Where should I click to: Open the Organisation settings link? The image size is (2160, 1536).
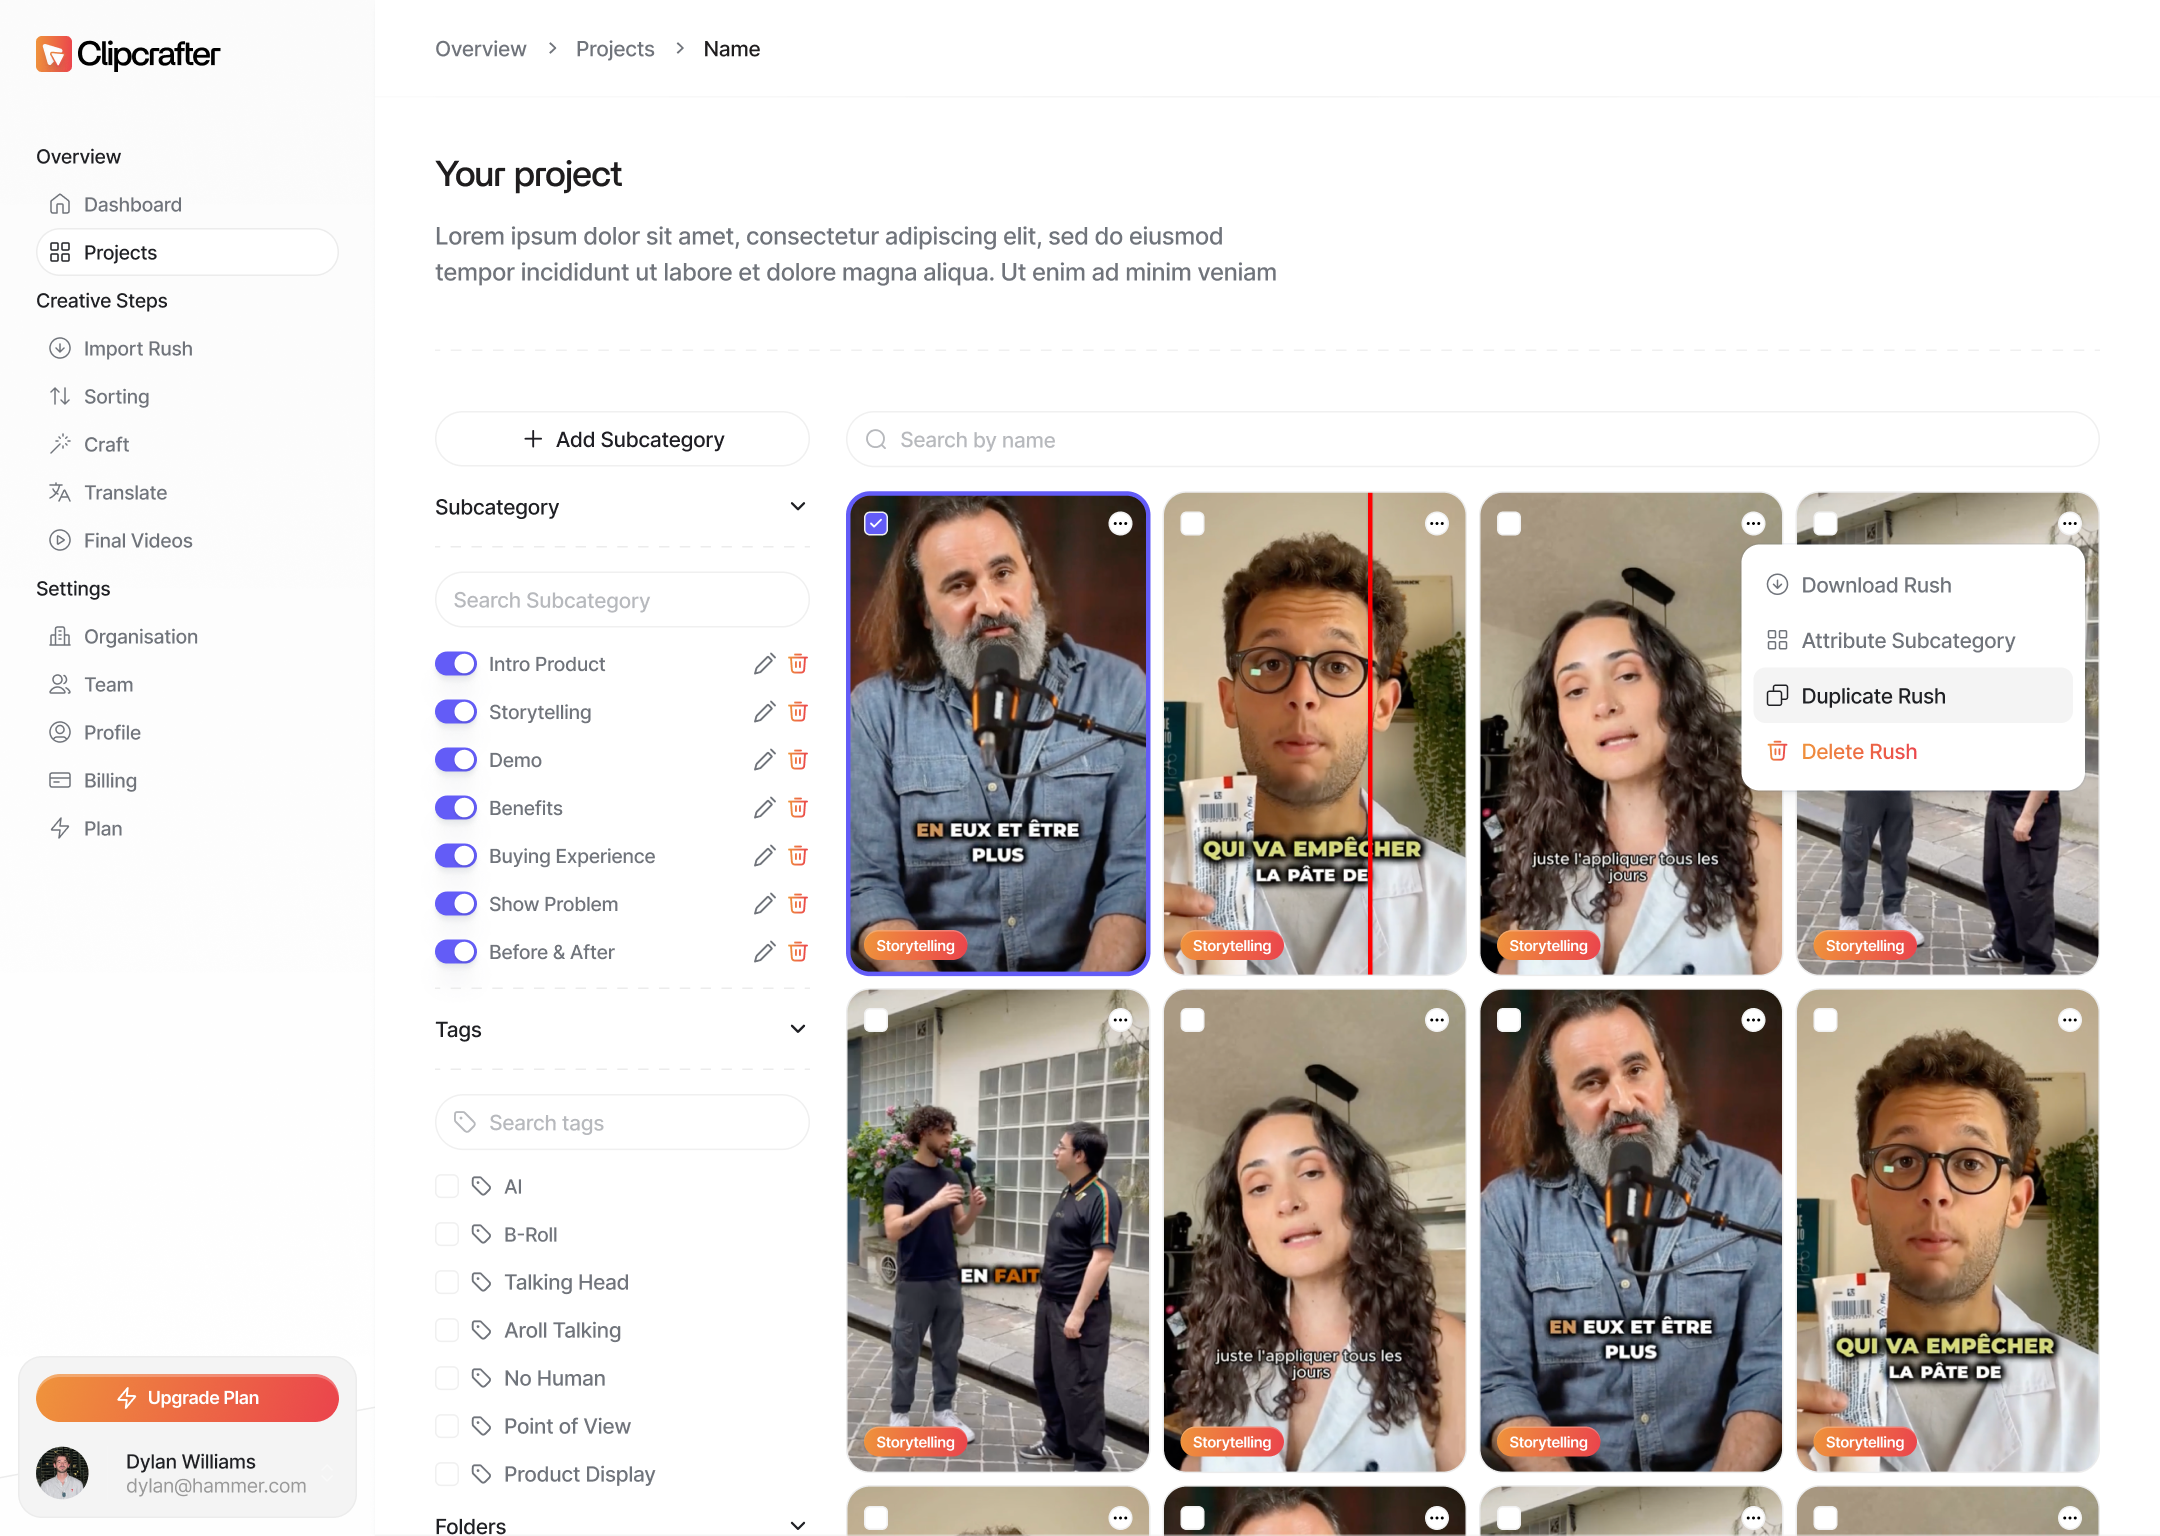(187, 636)
